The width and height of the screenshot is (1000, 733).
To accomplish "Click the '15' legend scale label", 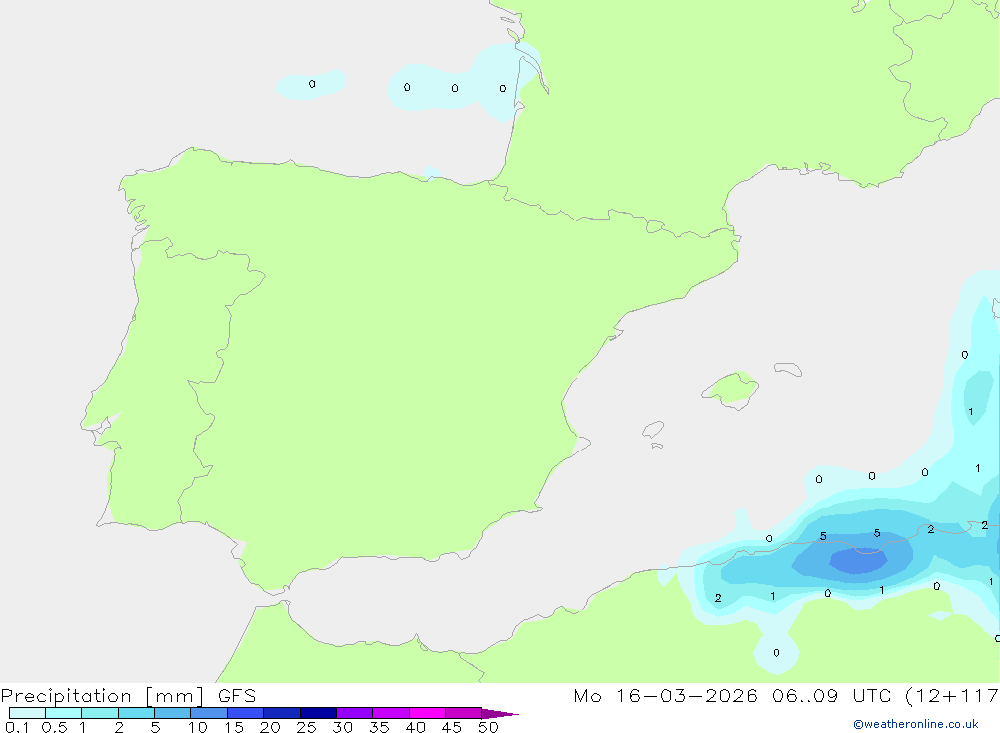I will click(x=234, y=727).
